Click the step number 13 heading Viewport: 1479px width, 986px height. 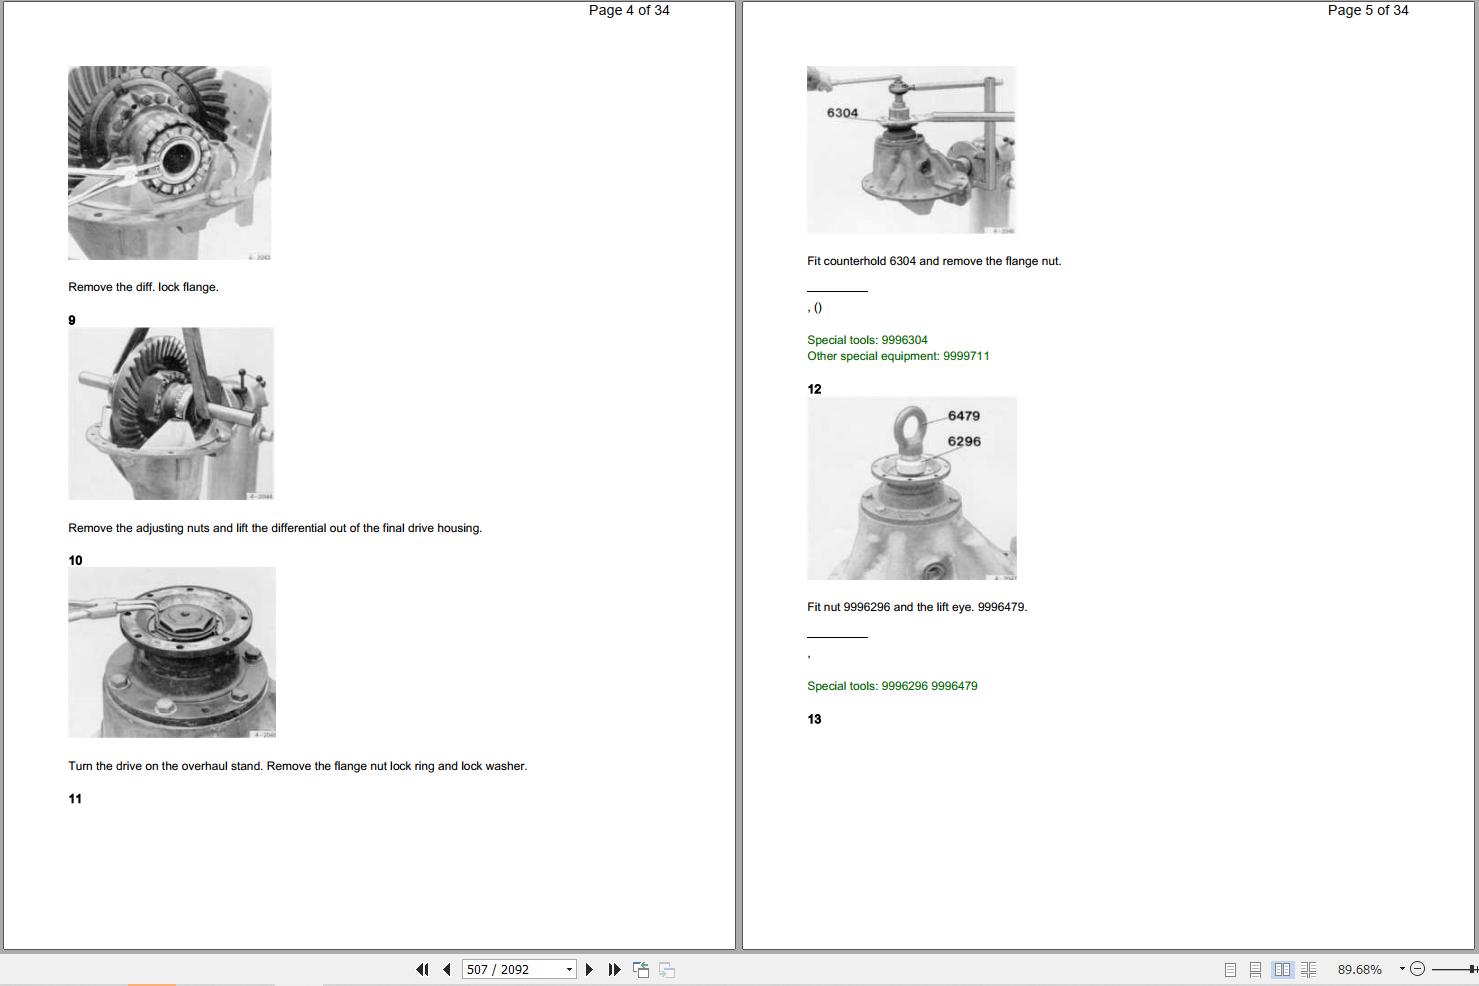pos(814,719)
